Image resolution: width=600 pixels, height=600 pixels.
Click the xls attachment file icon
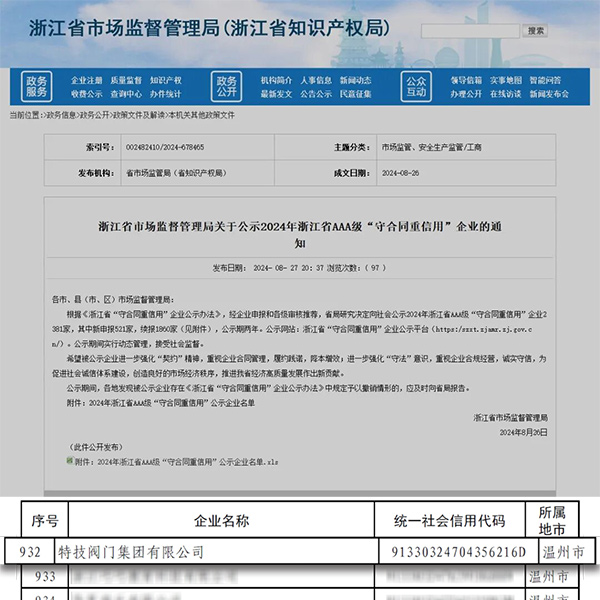click(x=70, y=460)
